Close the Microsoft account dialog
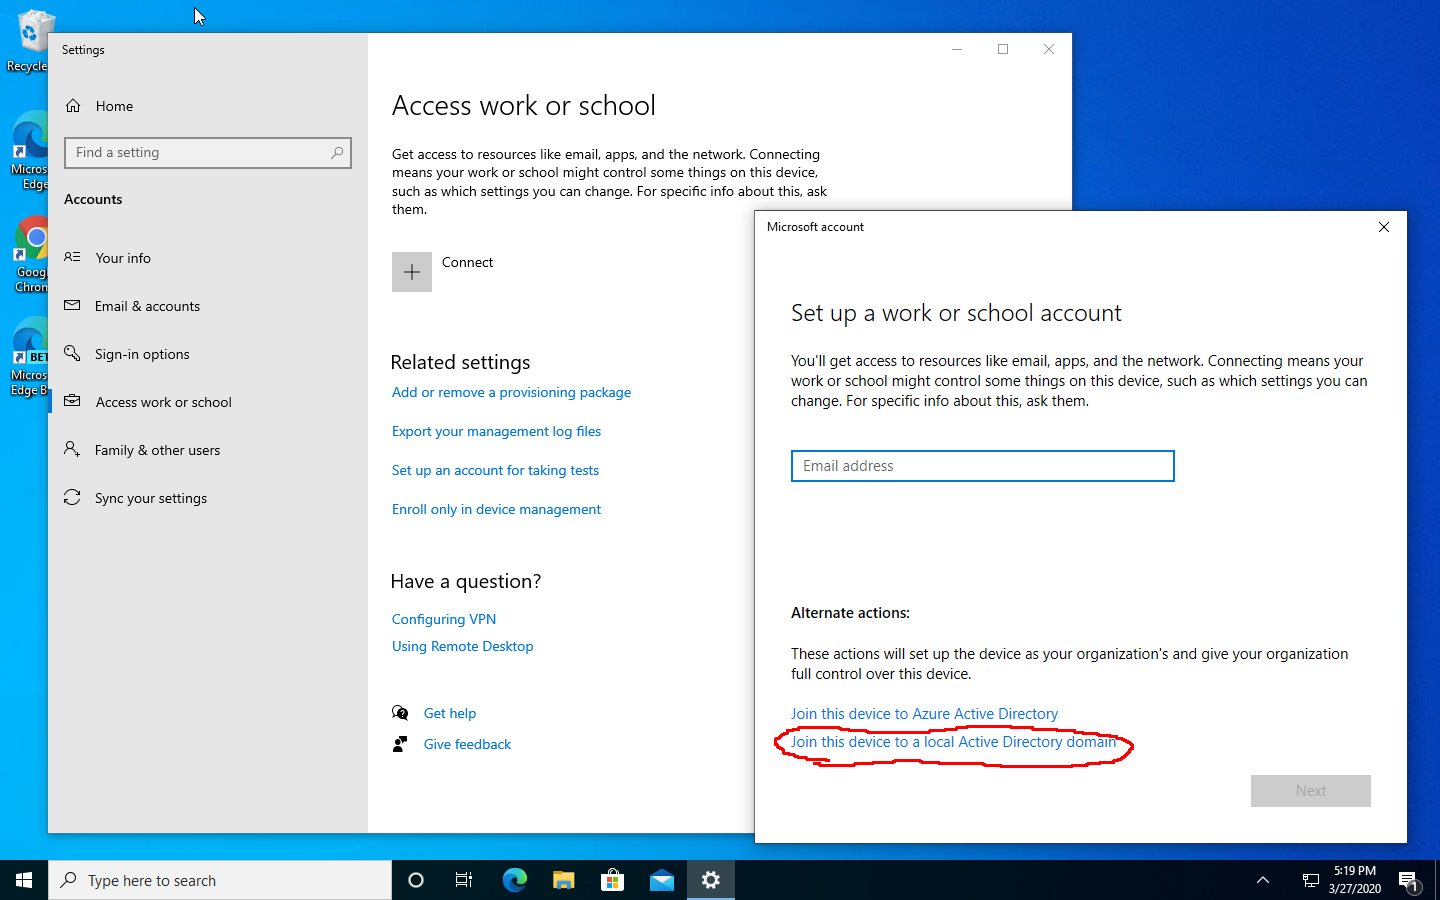Image resolution: width=1440 pixels, height=900 pixels. pyautogui.click(x=1384, y=227)
